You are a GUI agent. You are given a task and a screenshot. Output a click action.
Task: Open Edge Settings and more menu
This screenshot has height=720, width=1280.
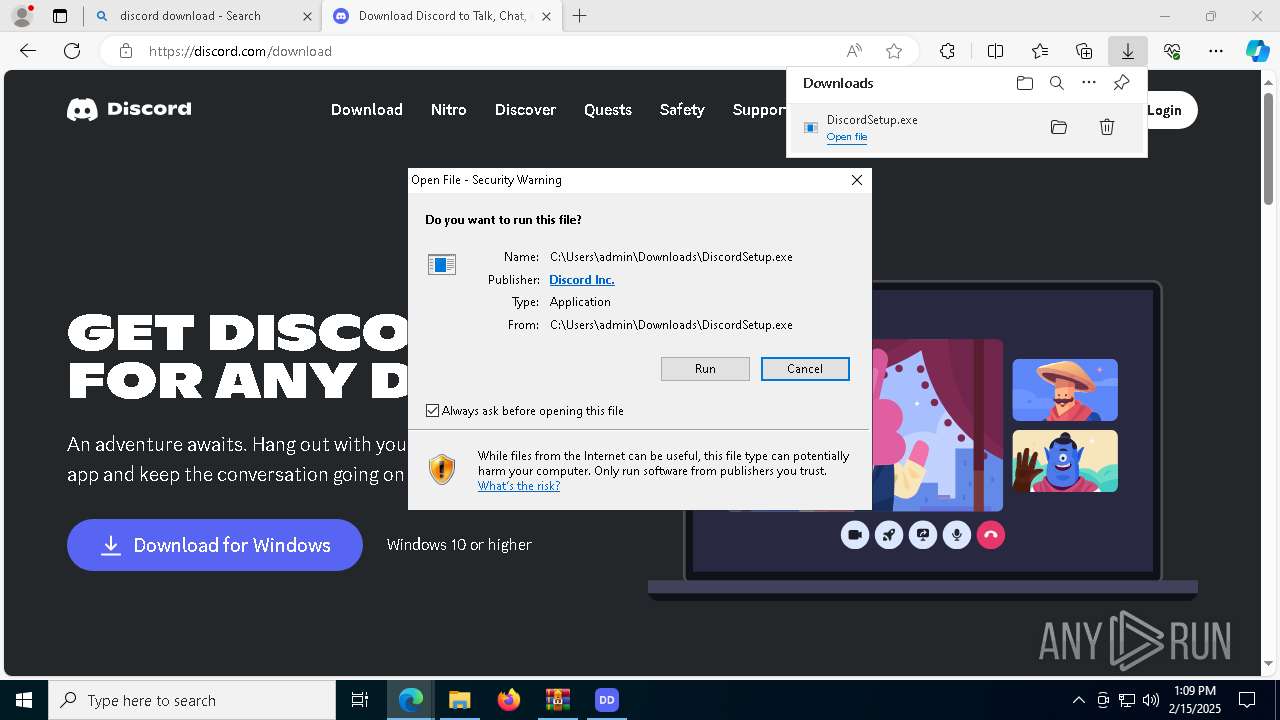1216,51
